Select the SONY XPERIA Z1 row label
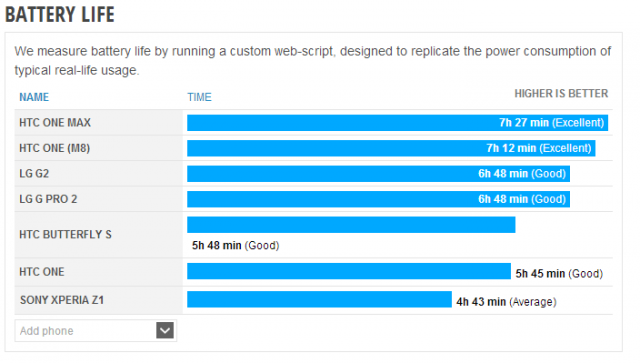The height and width of the screenshot is (363, 640). tap(62, 300)
